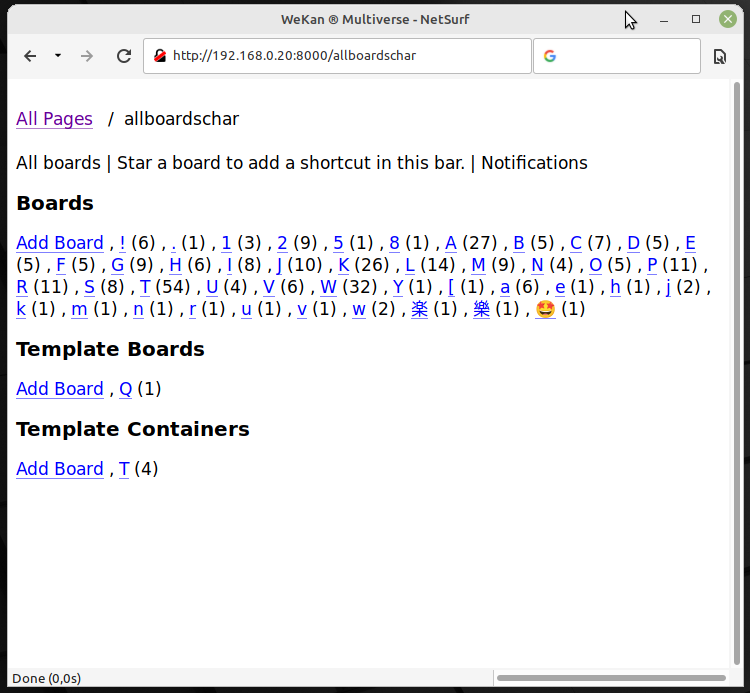Go forward using the forward arrow
The height and width of the screenshot is (693, 750).
[87, 56]
